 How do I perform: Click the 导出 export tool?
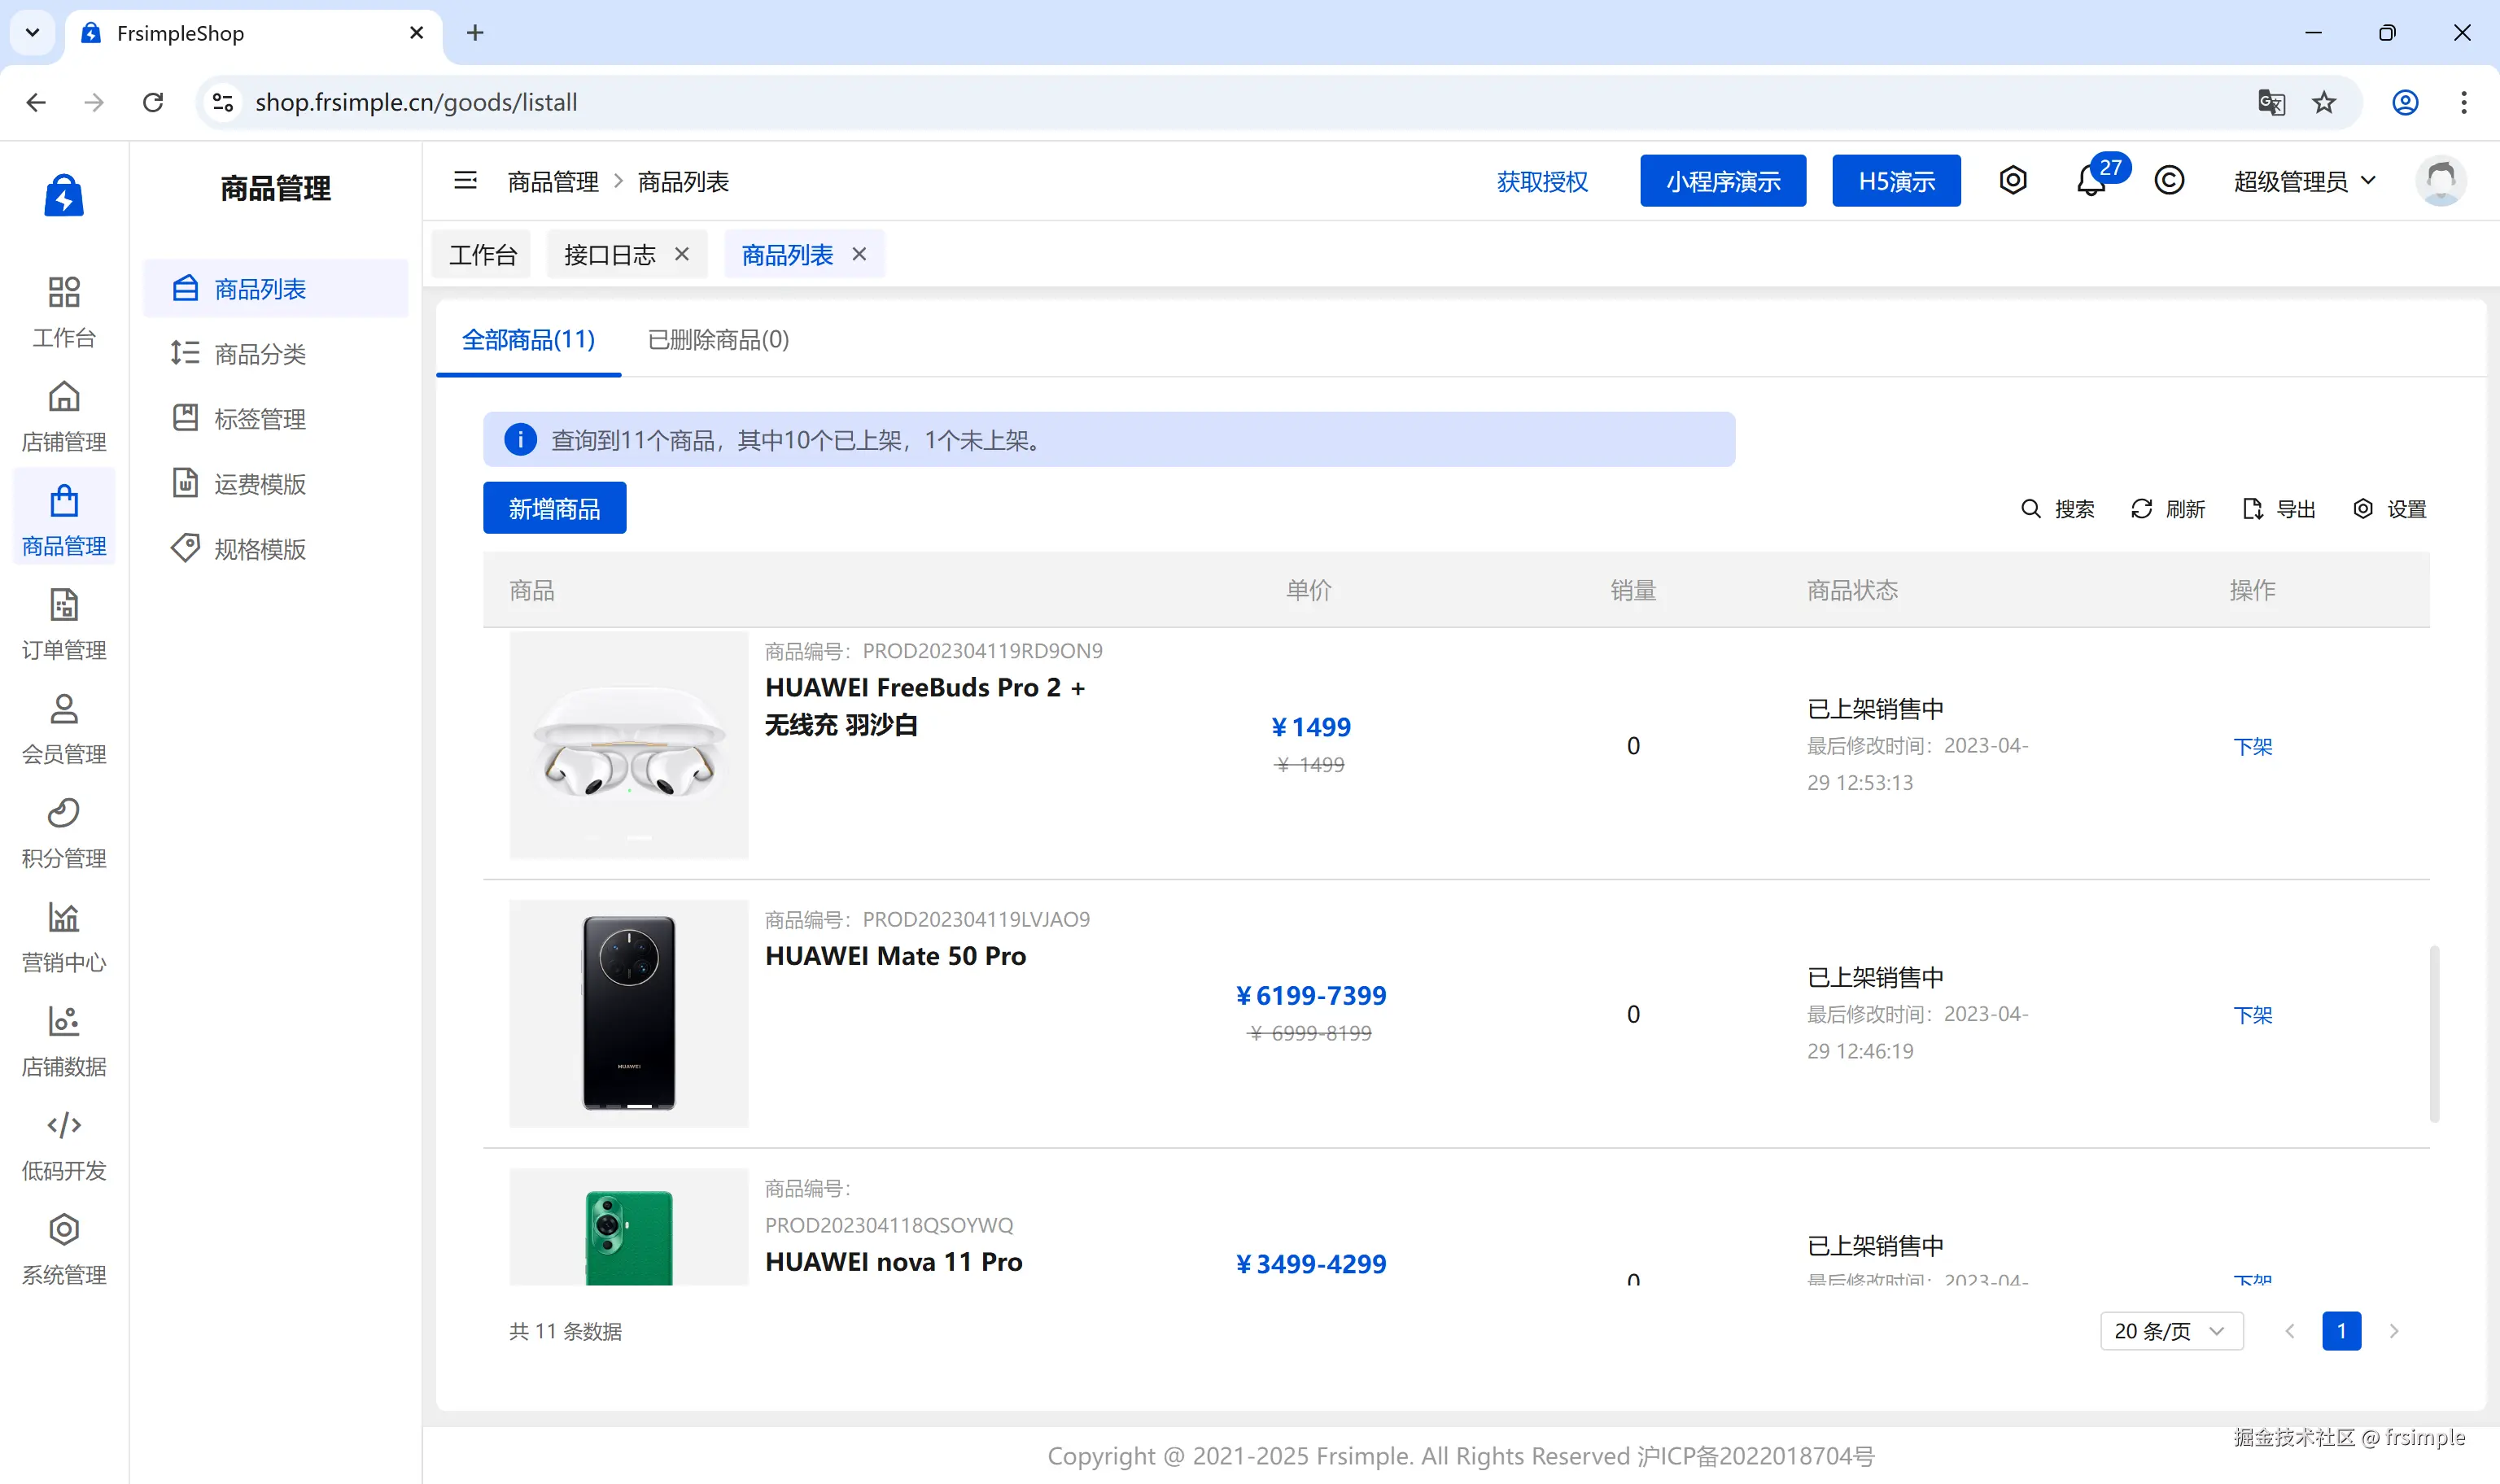(2279, 509)
